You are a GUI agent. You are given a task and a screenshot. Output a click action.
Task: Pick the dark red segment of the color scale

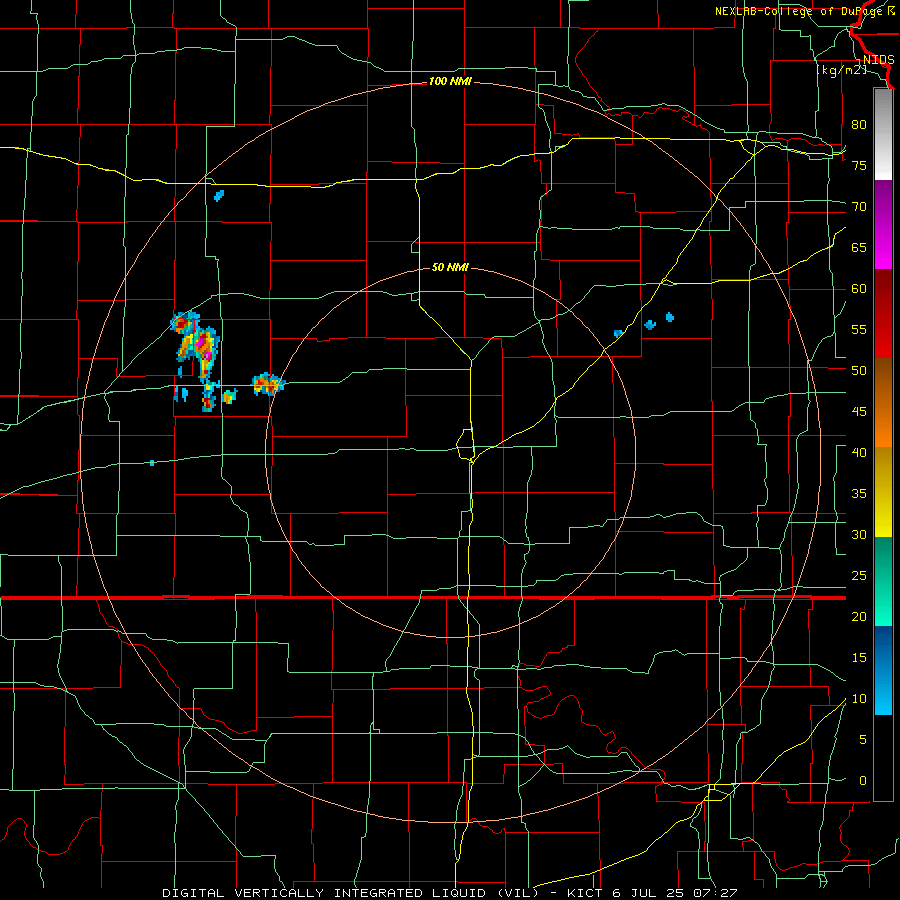(x=883, y=313)
